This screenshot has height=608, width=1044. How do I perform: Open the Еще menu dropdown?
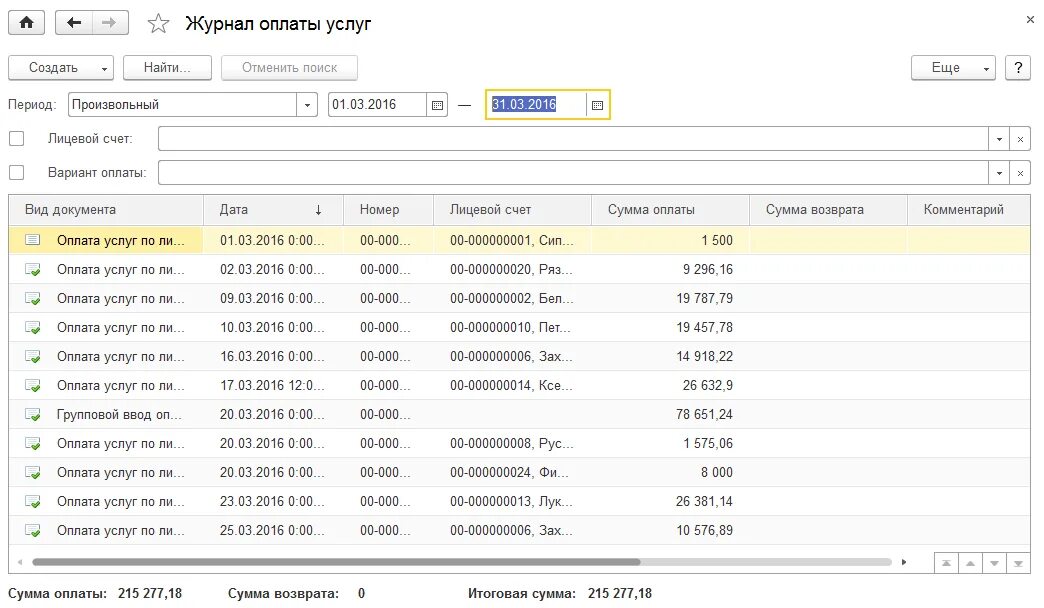[986, 69]
